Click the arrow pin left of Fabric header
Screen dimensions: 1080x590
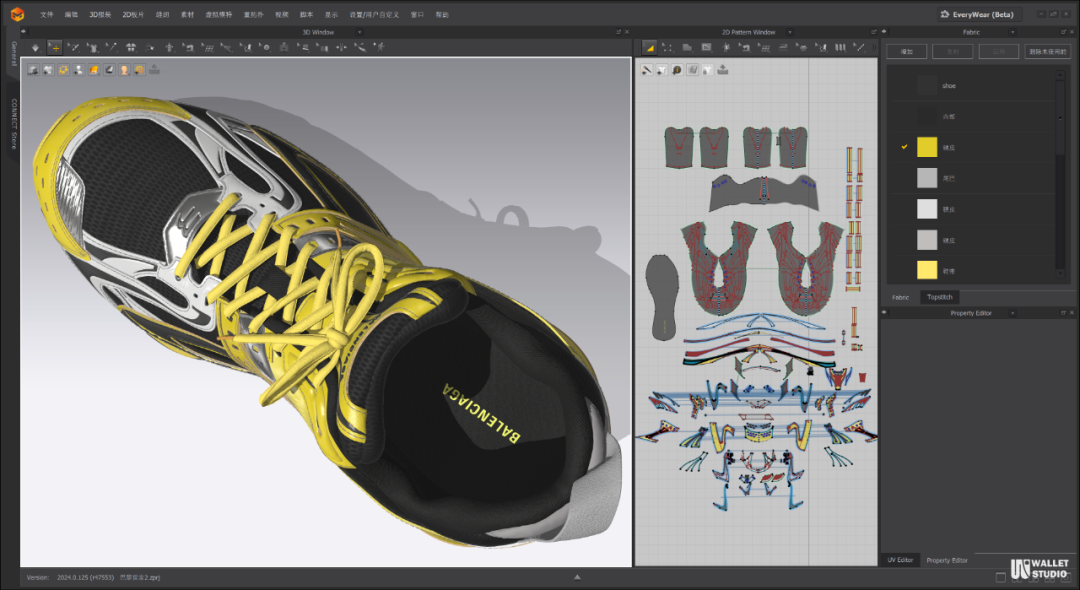(x=884, y=32)
